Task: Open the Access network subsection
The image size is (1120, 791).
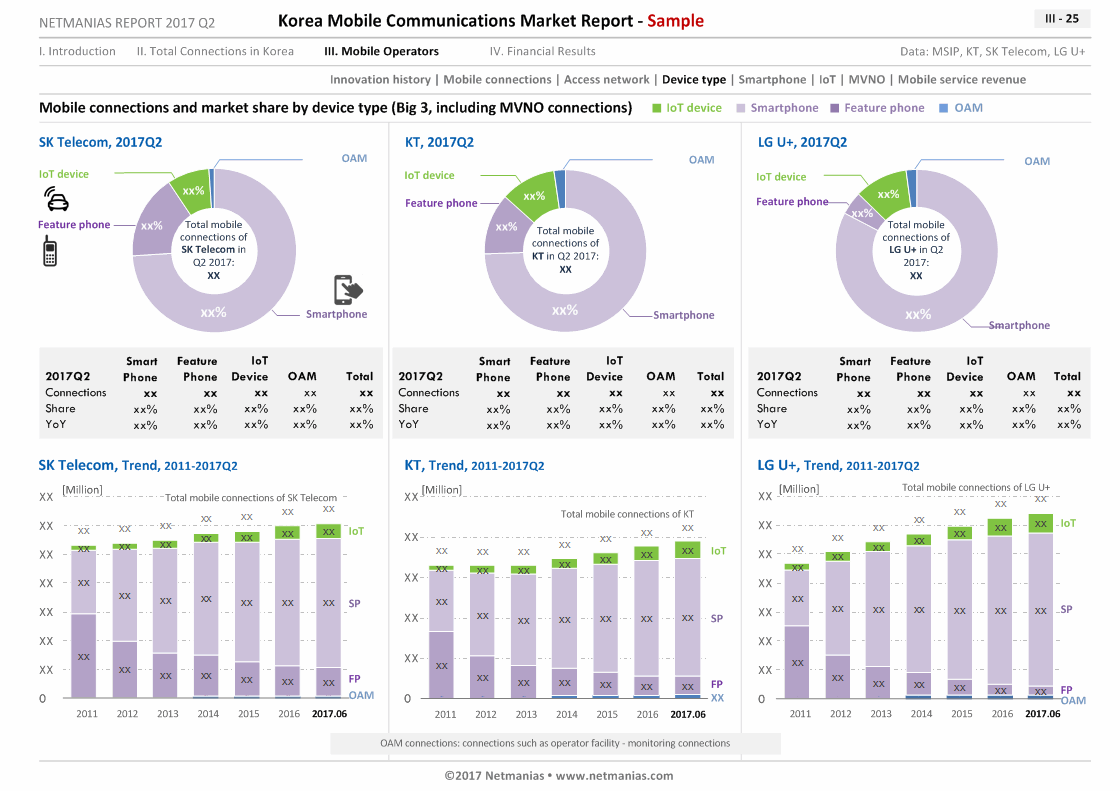Action: 606,79
